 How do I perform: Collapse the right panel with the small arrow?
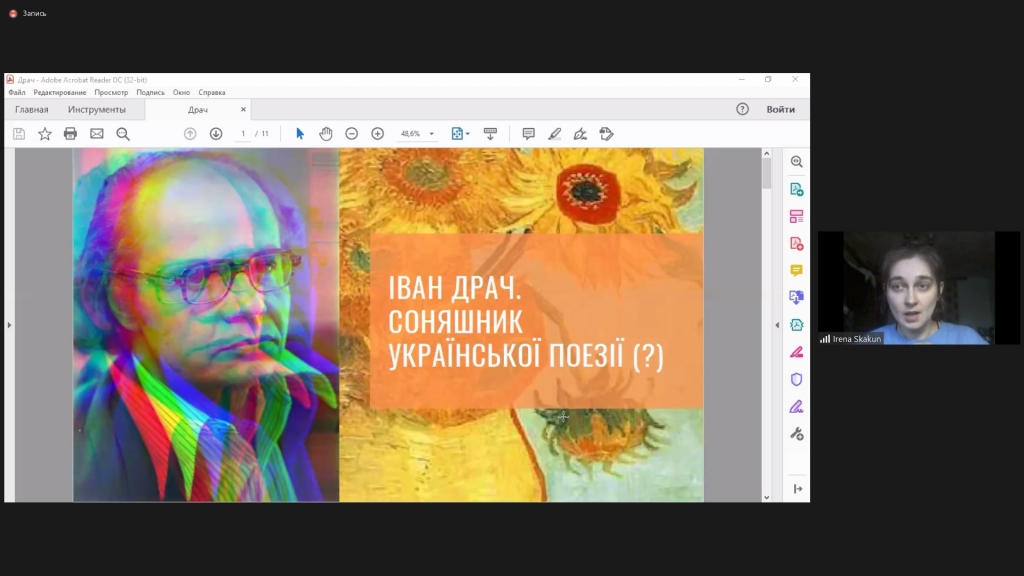777,325
